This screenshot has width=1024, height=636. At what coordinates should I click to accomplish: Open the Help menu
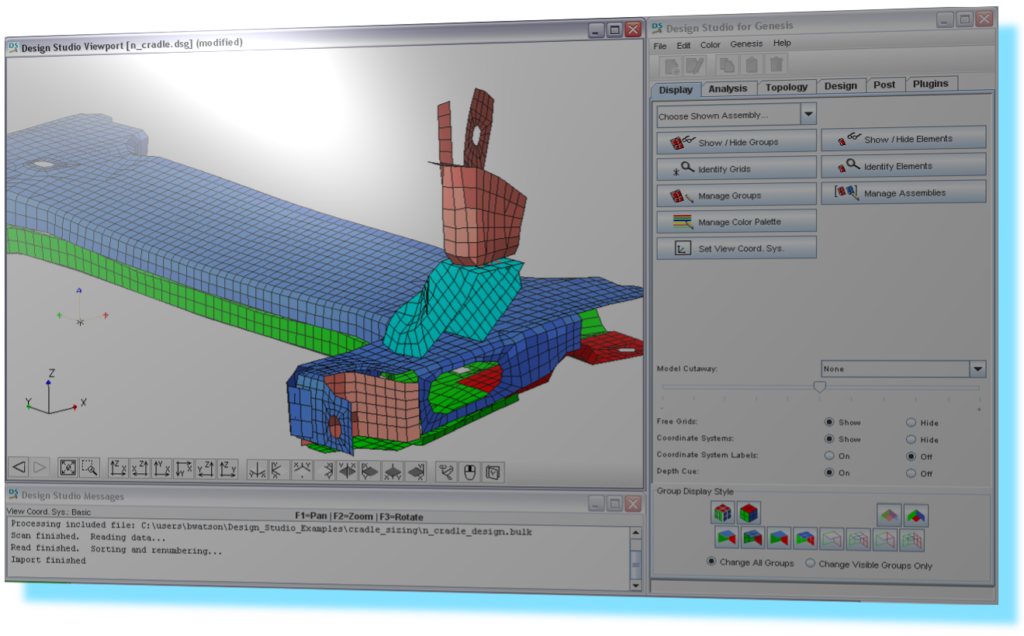click(x=782, y=43)
